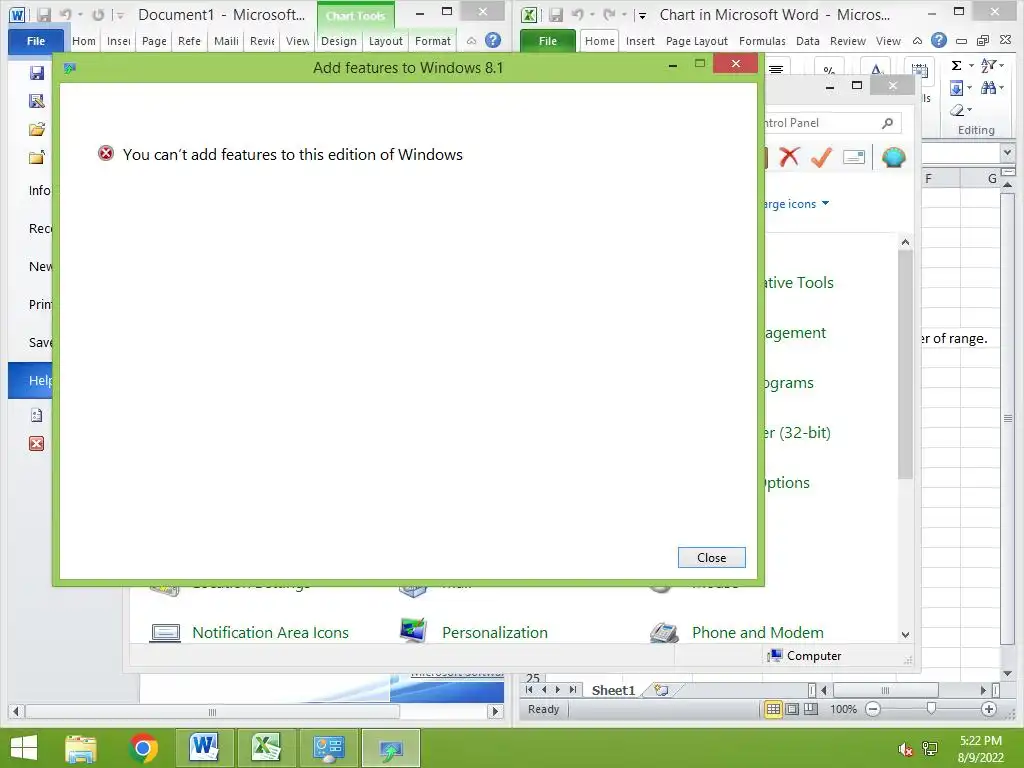Insert new worksheet tab icon
This screenshot has height=768, width=1024.
coord(662,690)
